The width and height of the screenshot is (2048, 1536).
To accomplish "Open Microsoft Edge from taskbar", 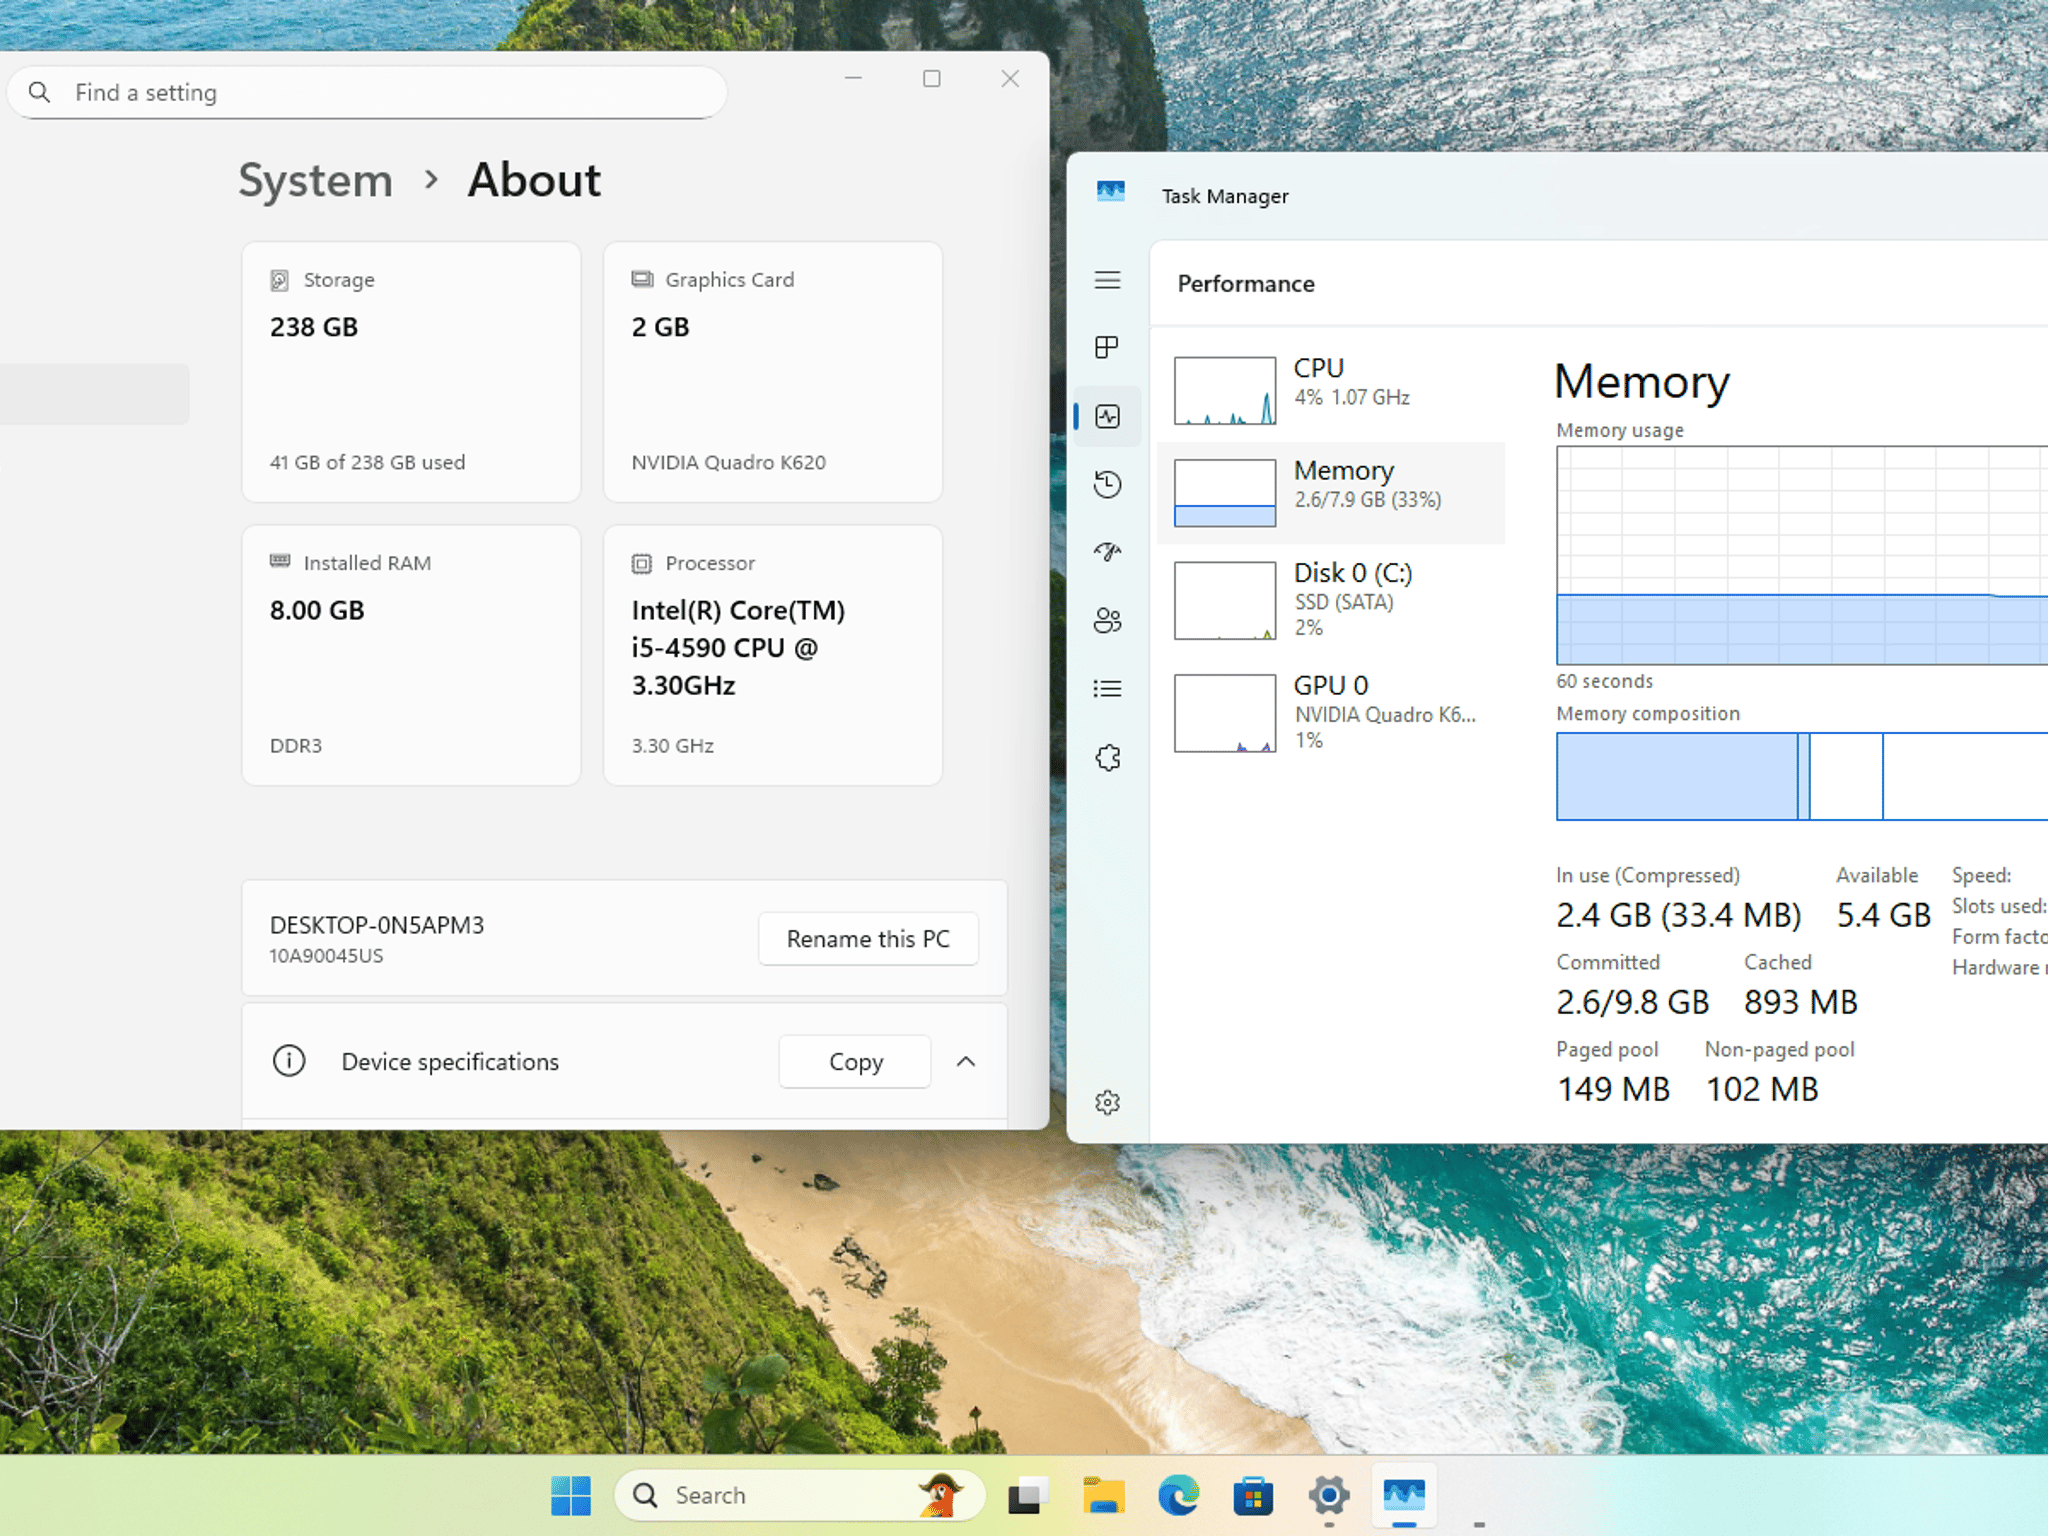I will [x=1178, y=1495].
